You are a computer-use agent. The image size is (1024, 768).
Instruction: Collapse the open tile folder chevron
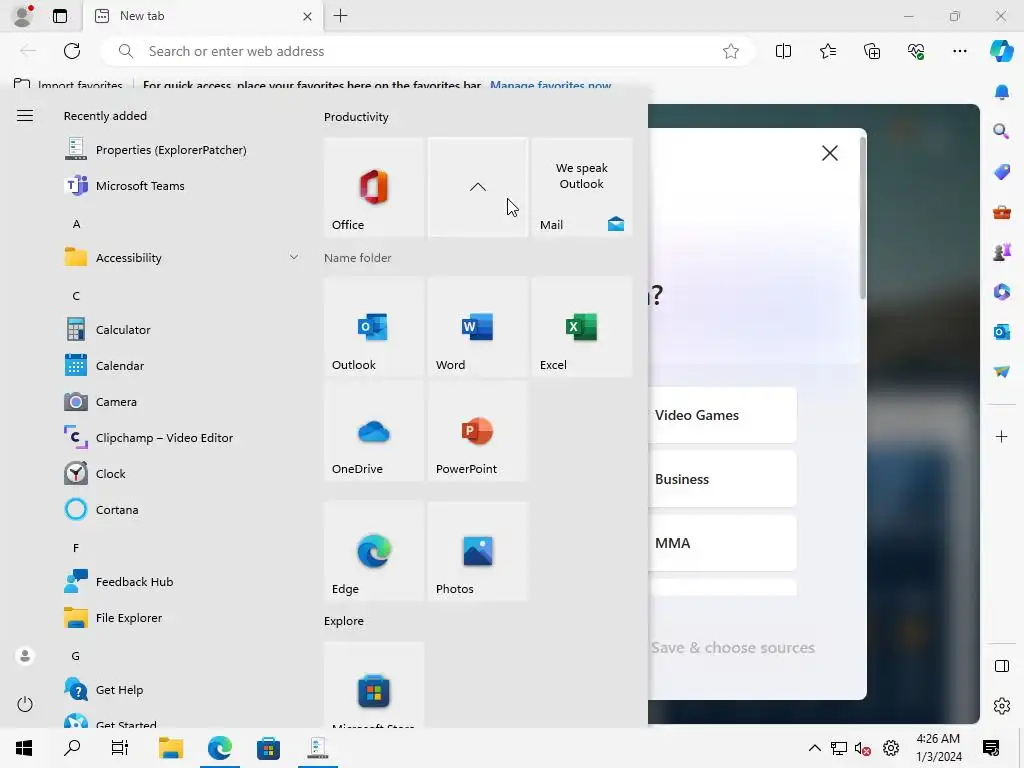pyautogui.click(x=477, y=187)
